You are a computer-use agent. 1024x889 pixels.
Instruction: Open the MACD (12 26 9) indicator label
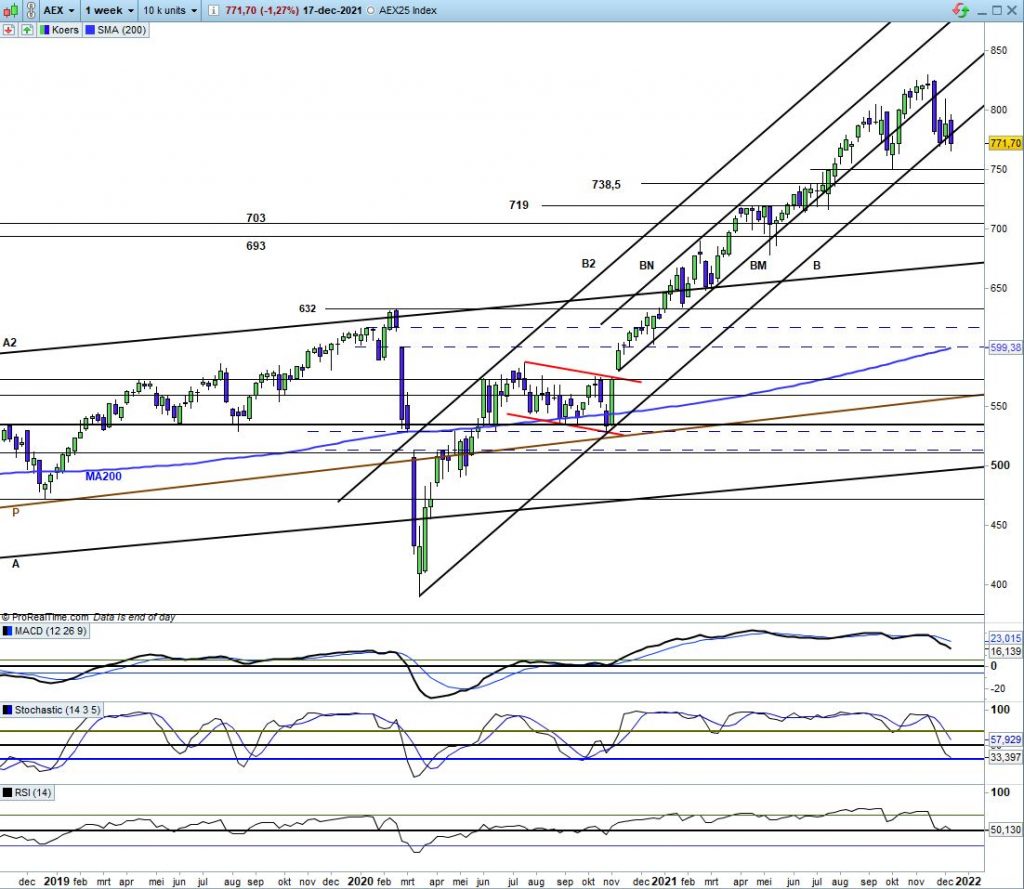pos(52,631)
